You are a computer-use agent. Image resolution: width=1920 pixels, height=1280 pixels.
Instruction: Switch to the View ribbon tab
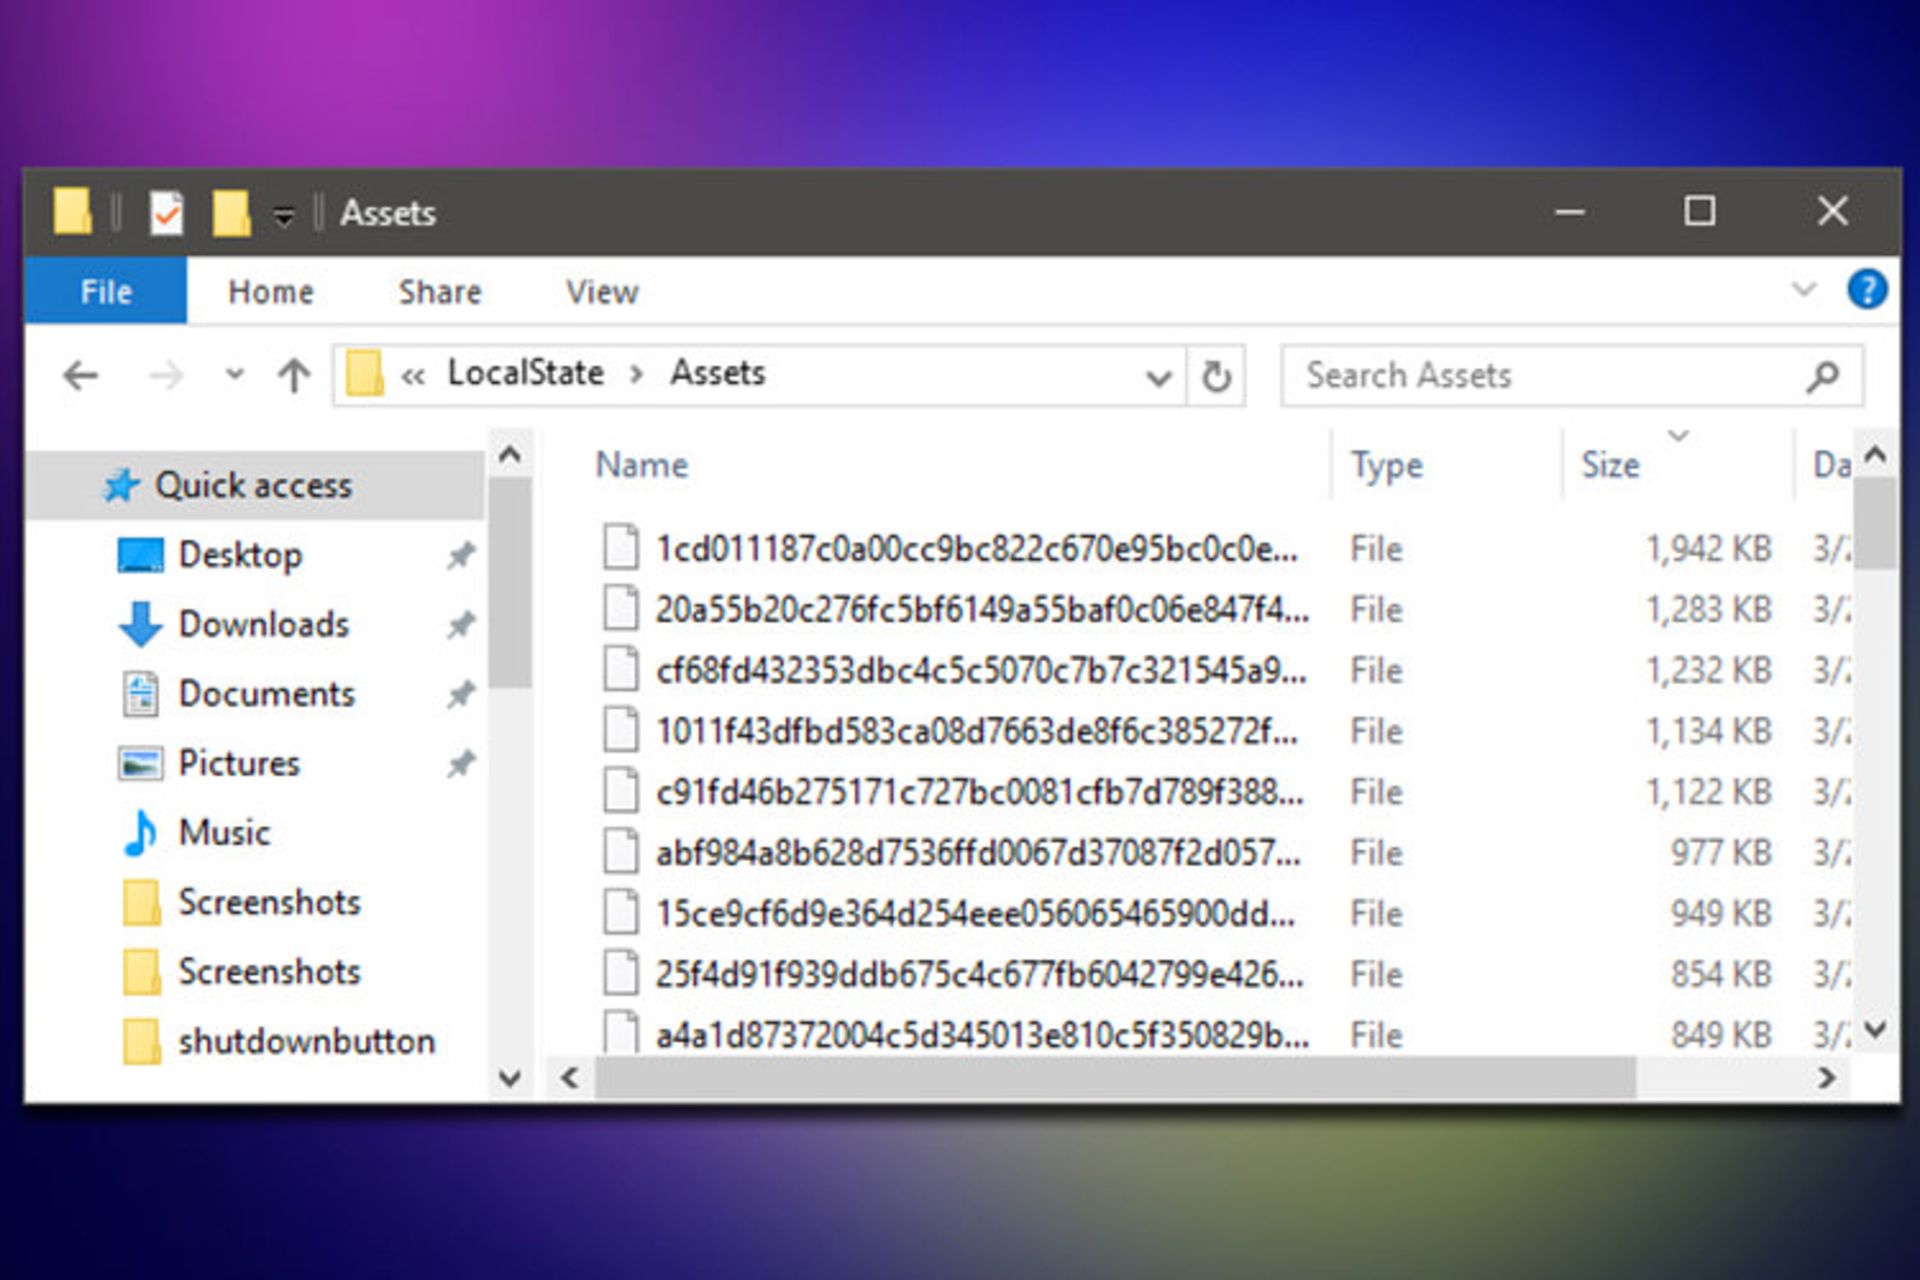pyautogui.click(x=601, y=291)
